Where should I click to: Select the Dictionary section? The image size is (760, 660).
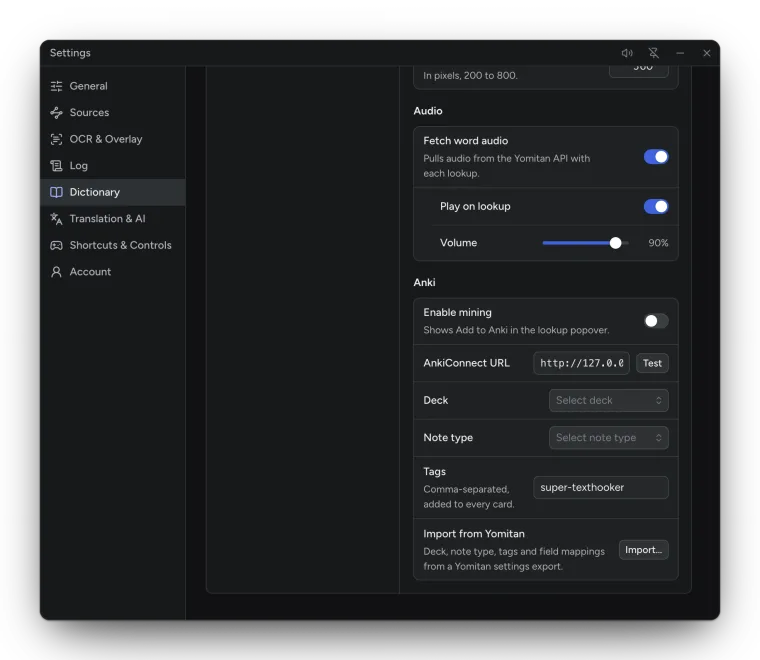click(113, 192)
